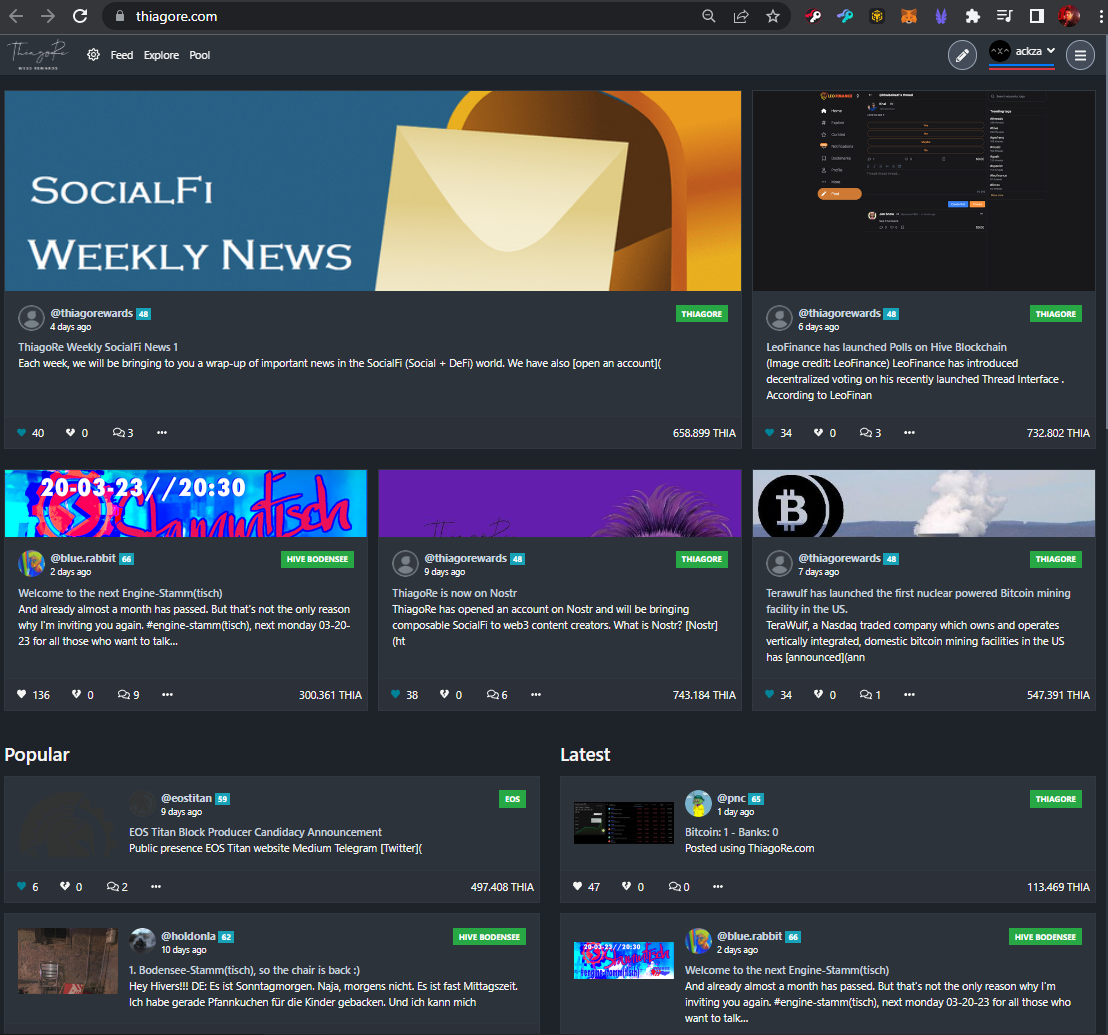1108x1035 pixels.
Task: Open @holdonla profile link
Action: point(188,936)
